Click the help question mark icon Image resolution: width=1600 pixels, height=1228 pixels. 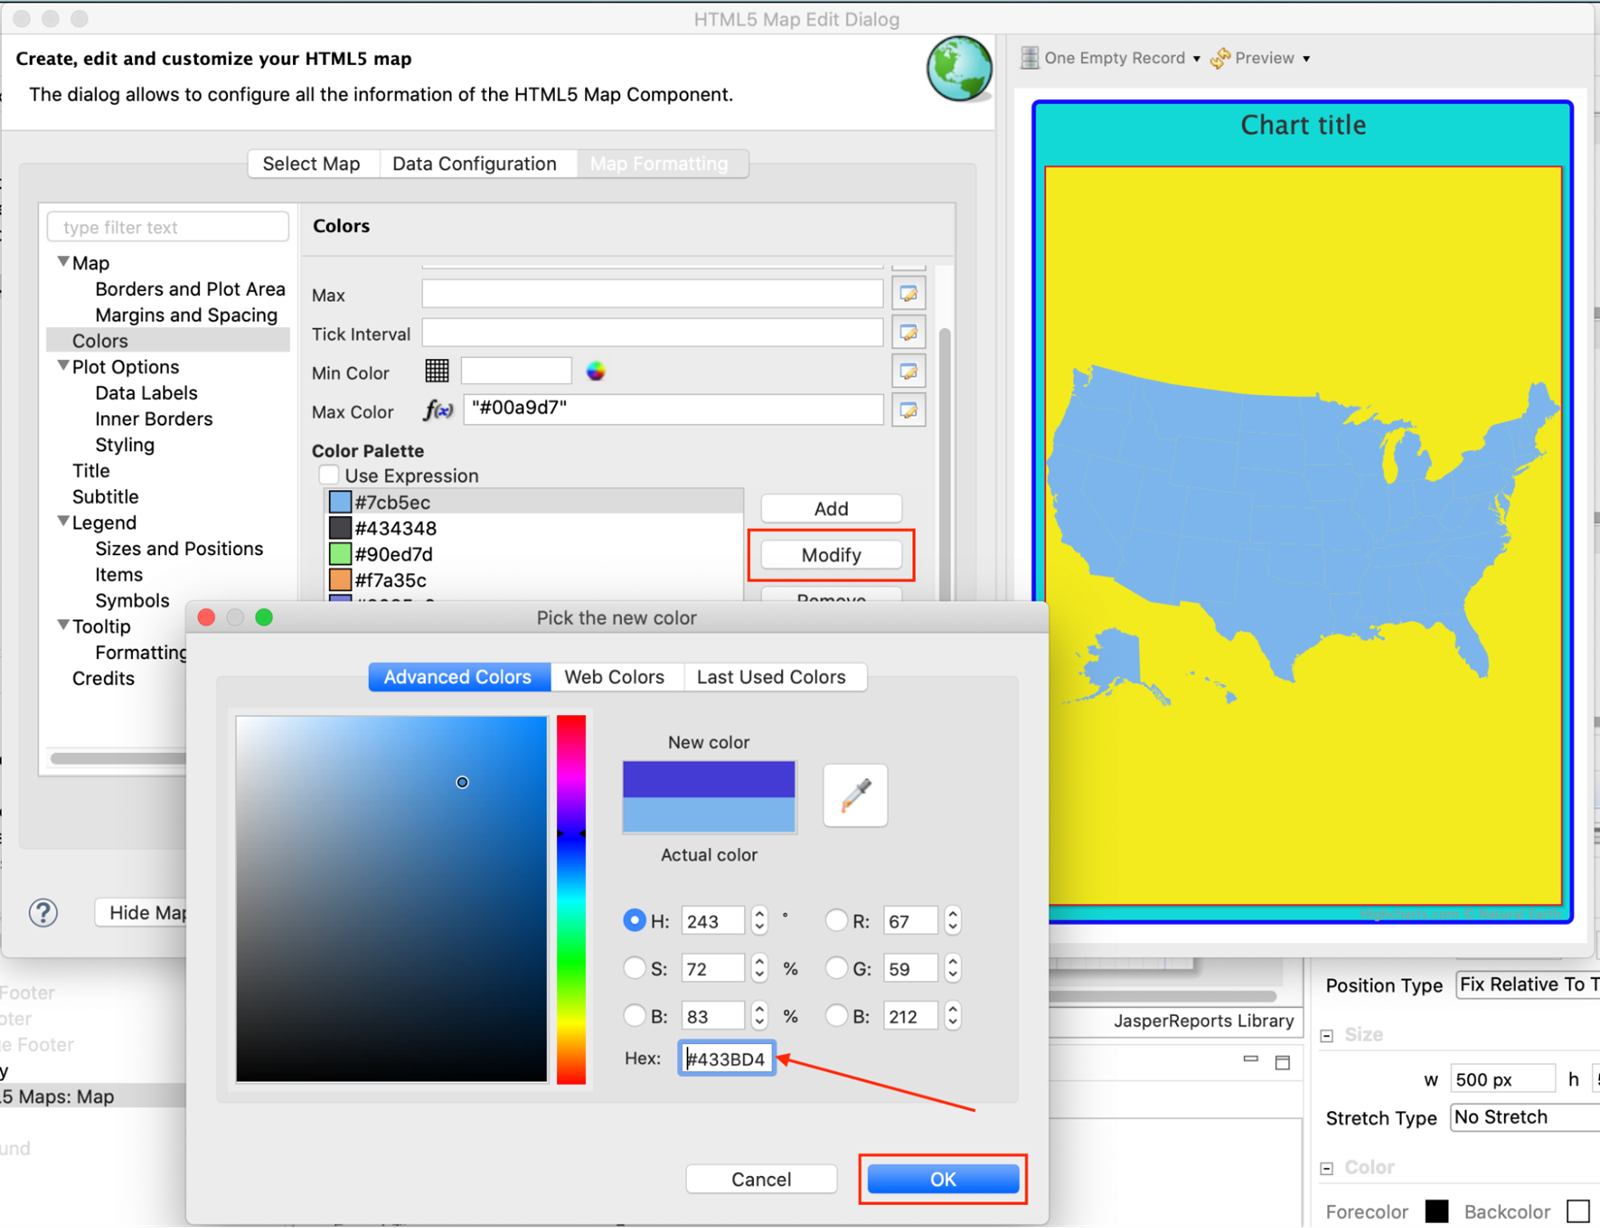pyautogui.click(x=43, y=912)
